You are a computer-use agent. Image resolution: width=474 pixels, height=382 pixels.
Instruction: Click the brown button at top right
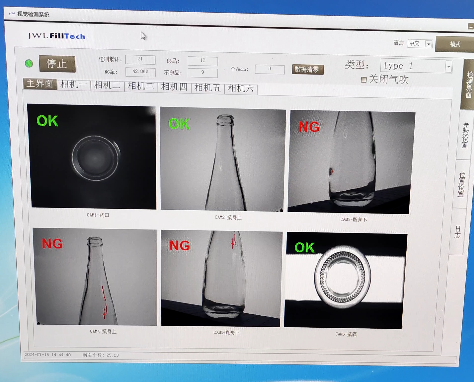(x=455, y=44)
